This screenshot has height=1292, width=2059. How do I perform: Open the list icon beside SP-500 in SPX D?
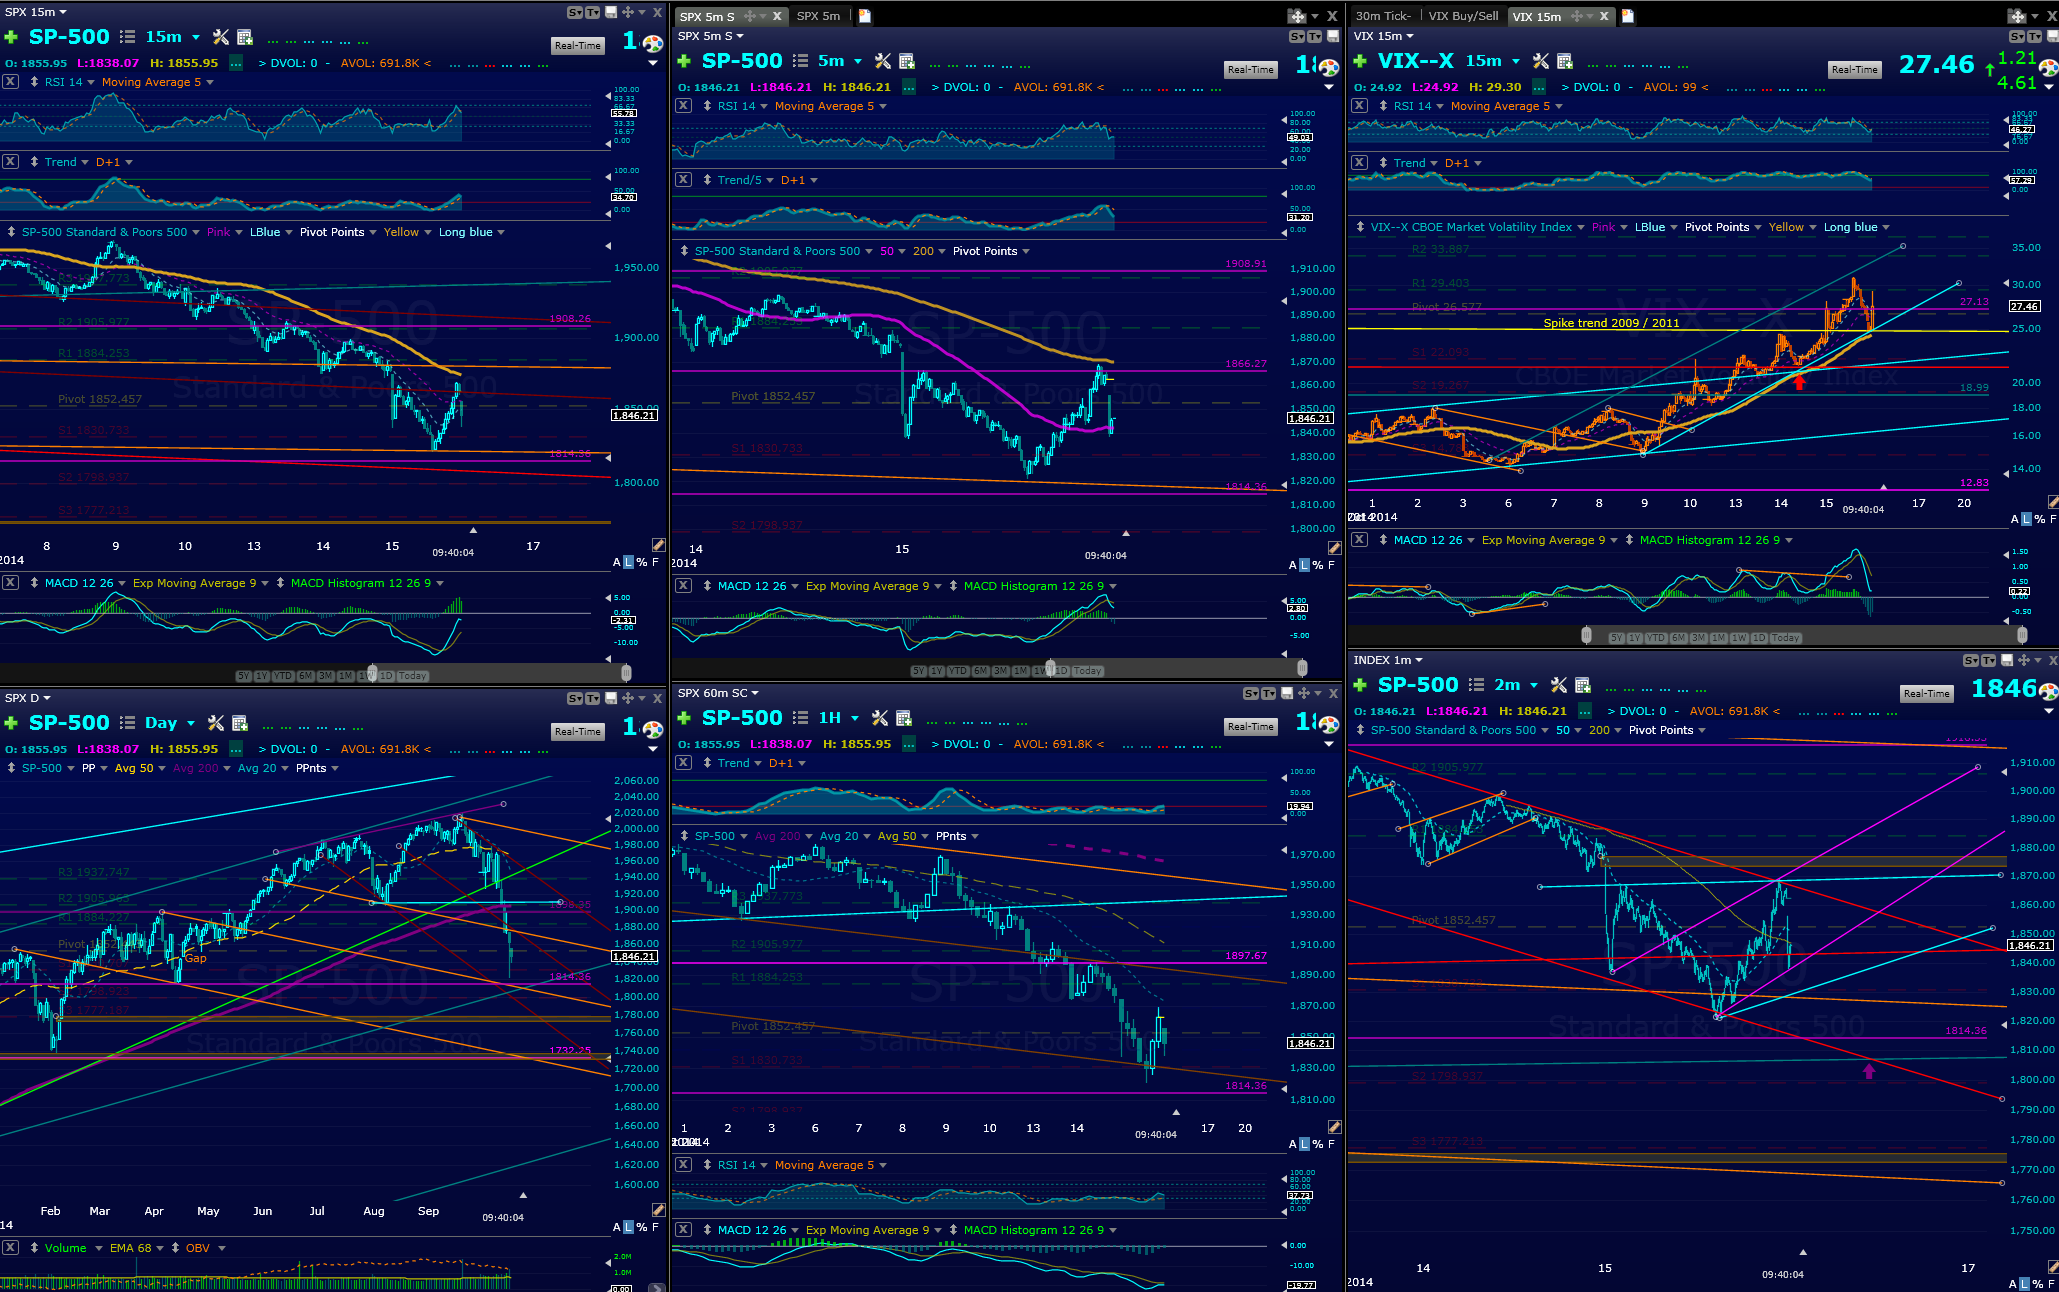(127, 723)
